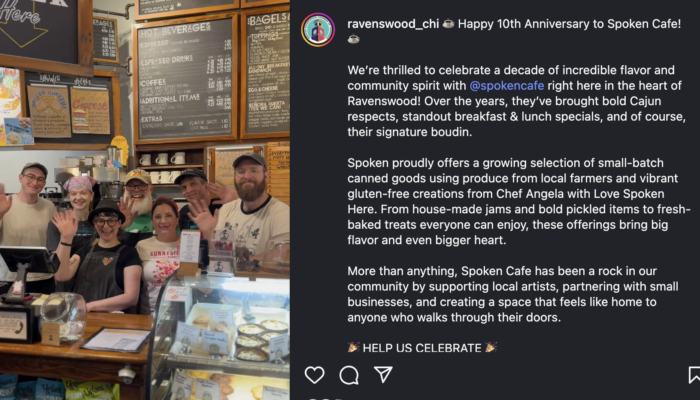Click the Bagels chalkboard menu in the photo
The width and height of the screenshot is (700, 400).
266,75
